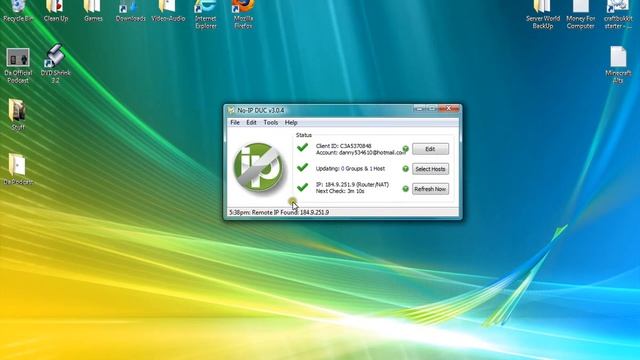Click the Client ID and Account text
The height and width of the screenshot is (360, 640).
361,149
